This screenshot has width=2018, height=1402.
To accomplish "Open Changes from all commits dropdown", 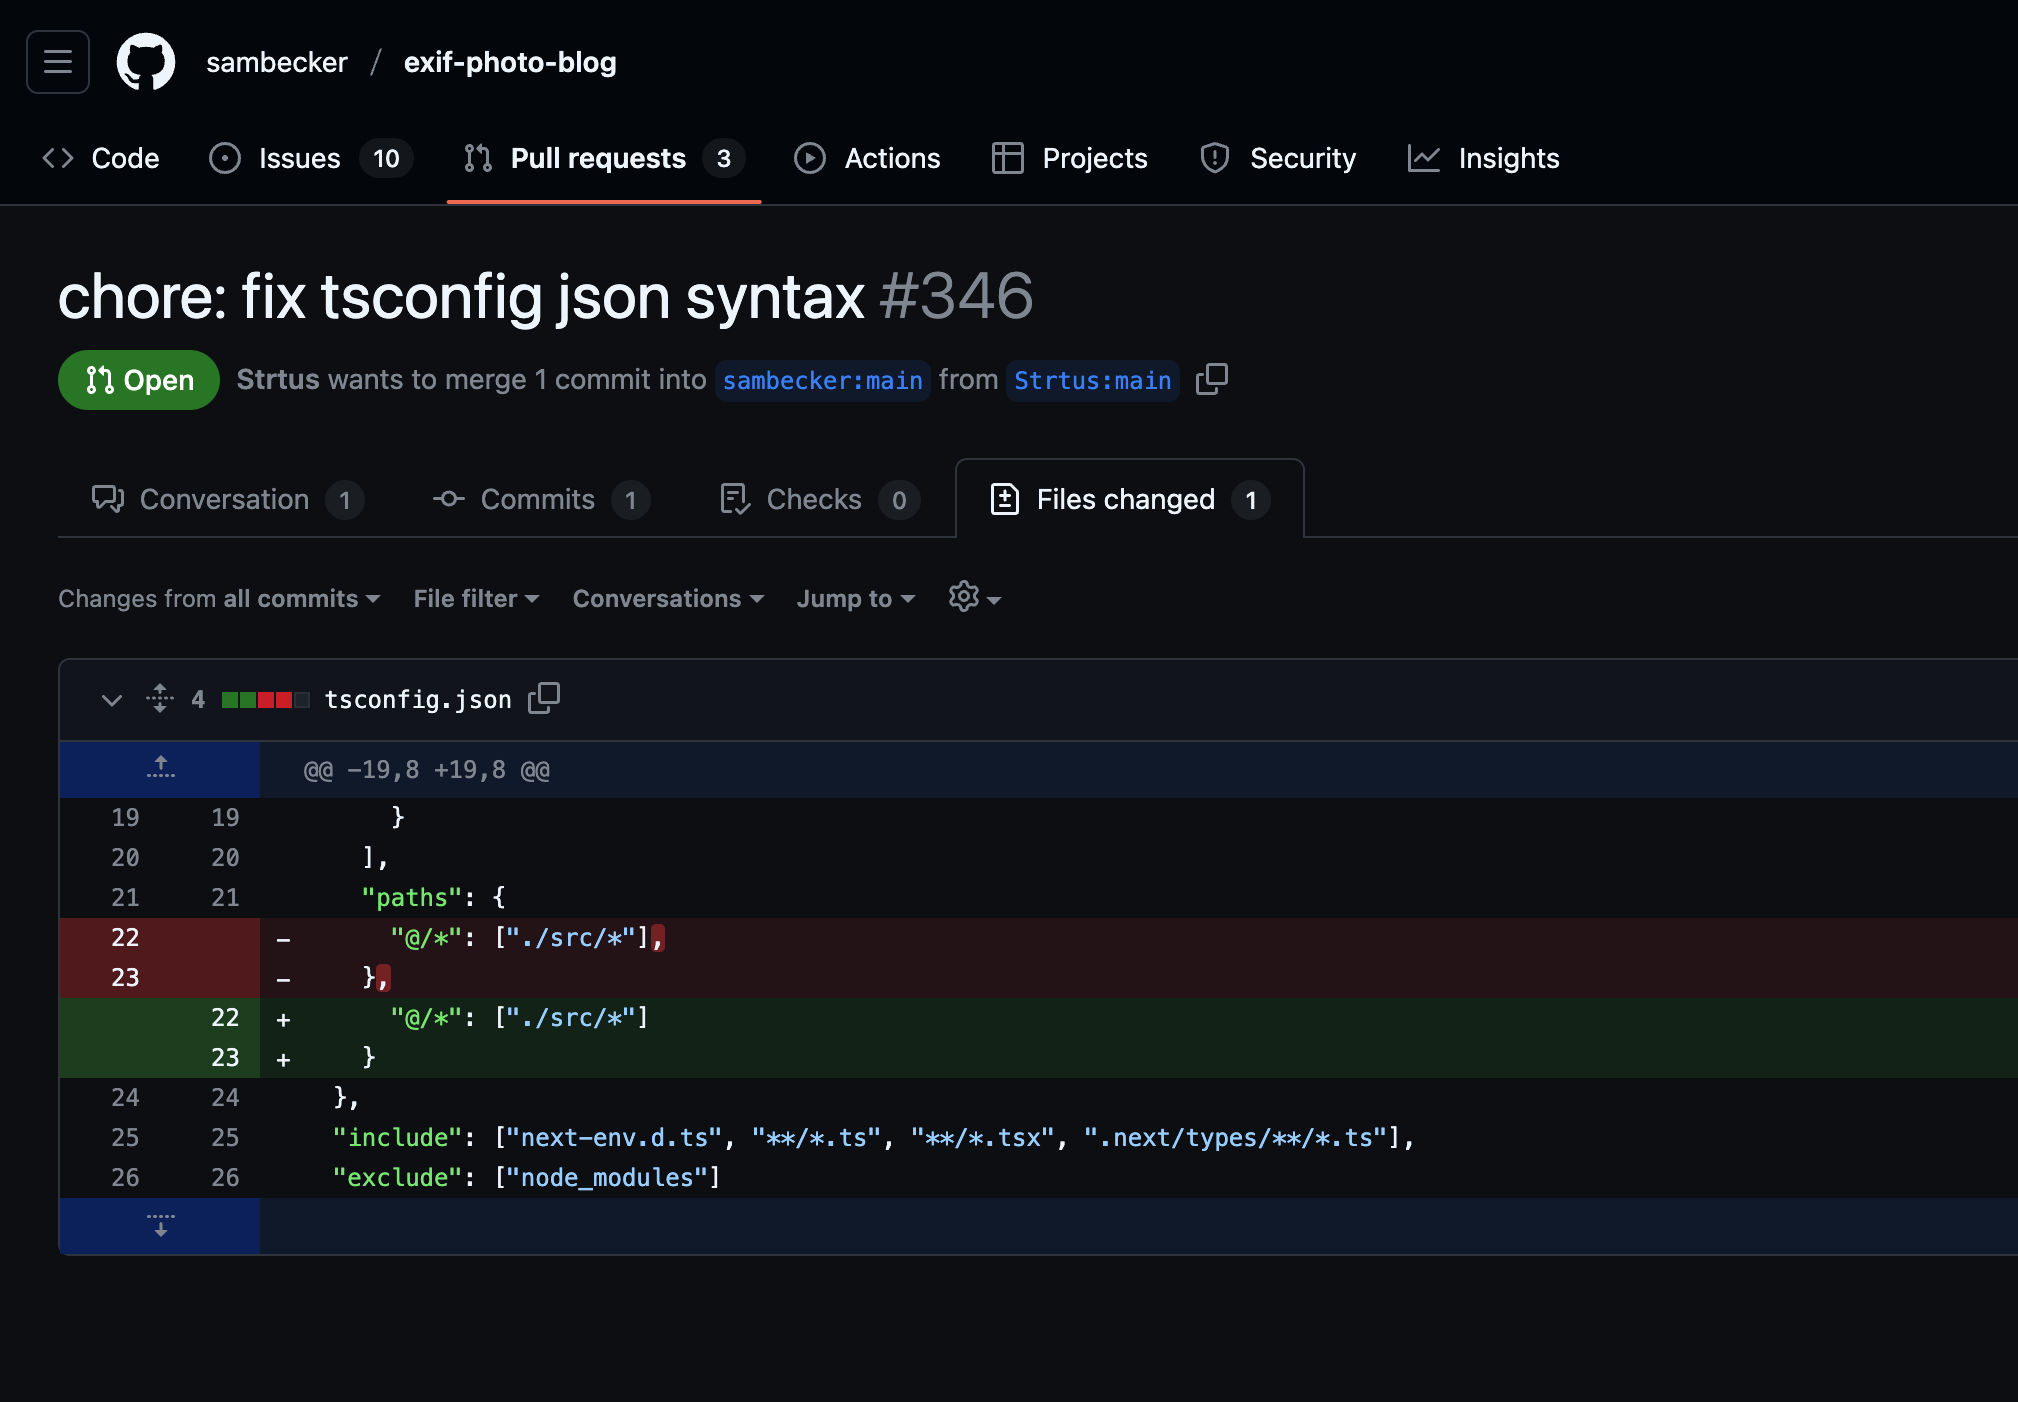I will point(219,598).
